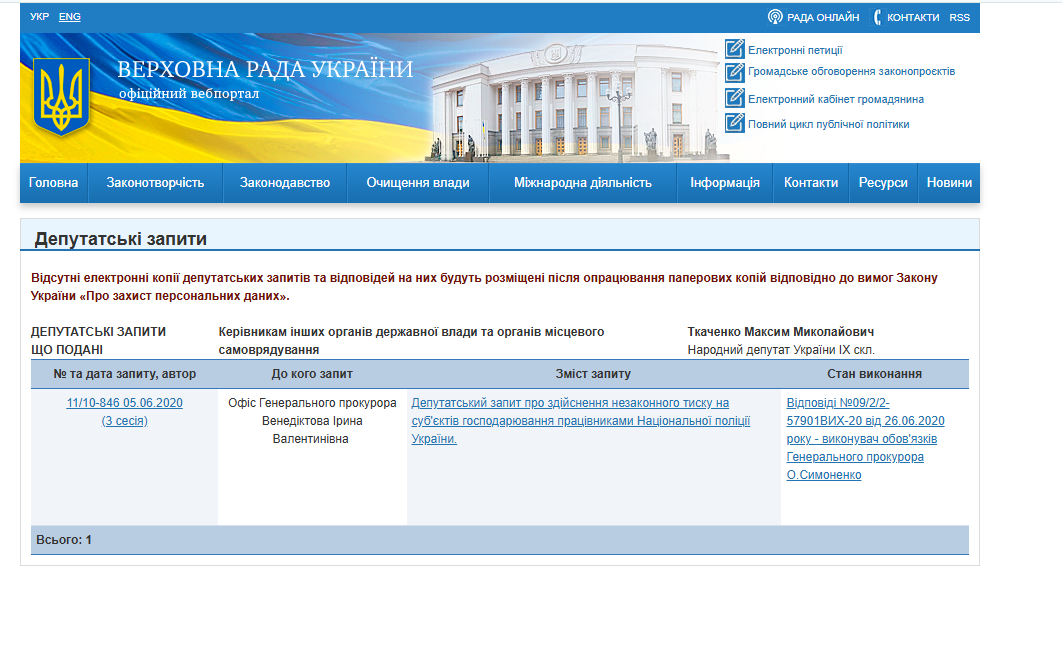Open the Міжнародна діяльність menu

tap(582, 183)
